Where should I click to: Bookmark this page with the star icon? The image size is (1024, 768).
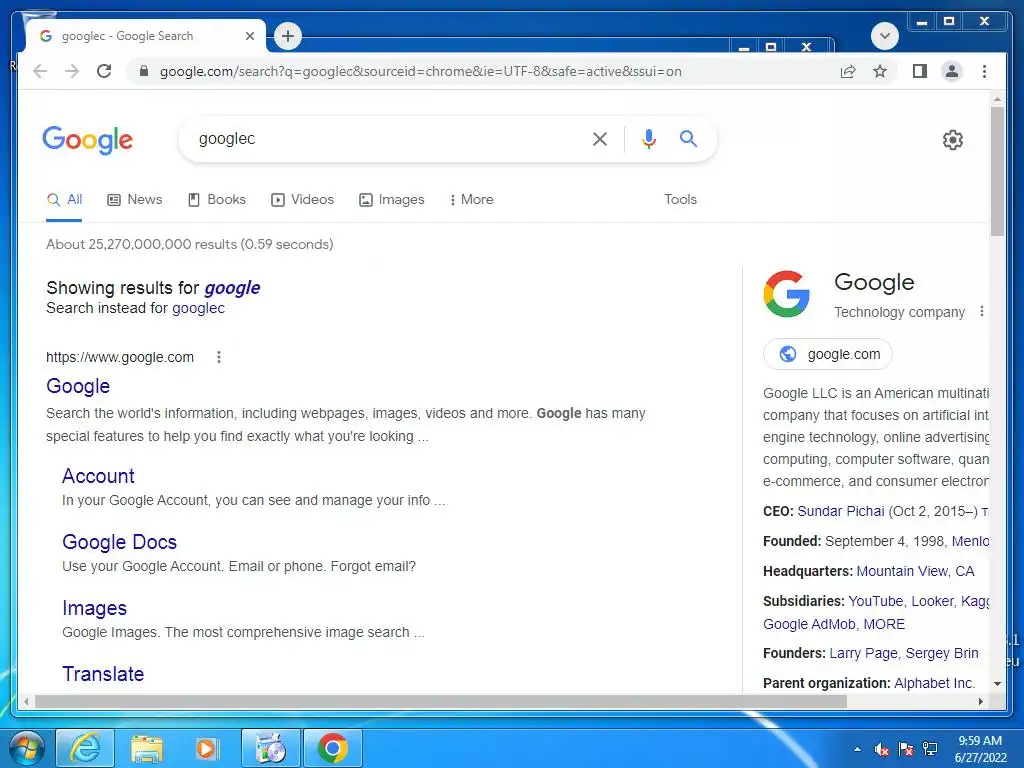pyautogui.click(x=880, y=71)
